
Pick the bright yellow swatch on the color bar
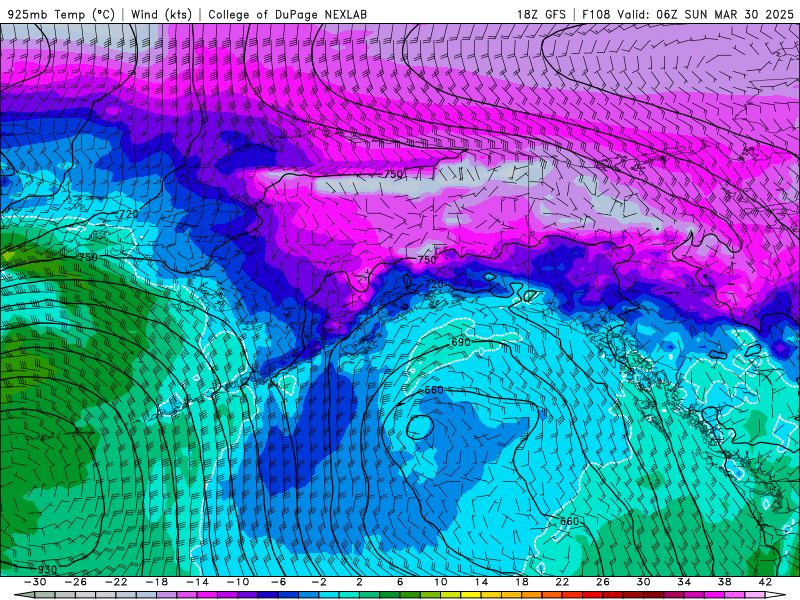[x=470, y=595]
